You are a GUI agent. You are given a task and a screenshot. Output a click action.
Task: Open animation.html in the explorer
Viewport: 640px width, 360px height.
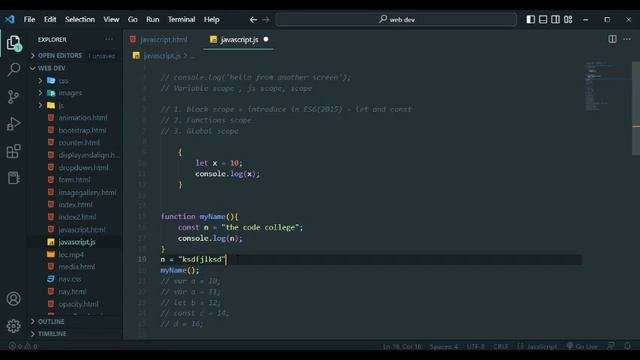[x=83, y=118]
